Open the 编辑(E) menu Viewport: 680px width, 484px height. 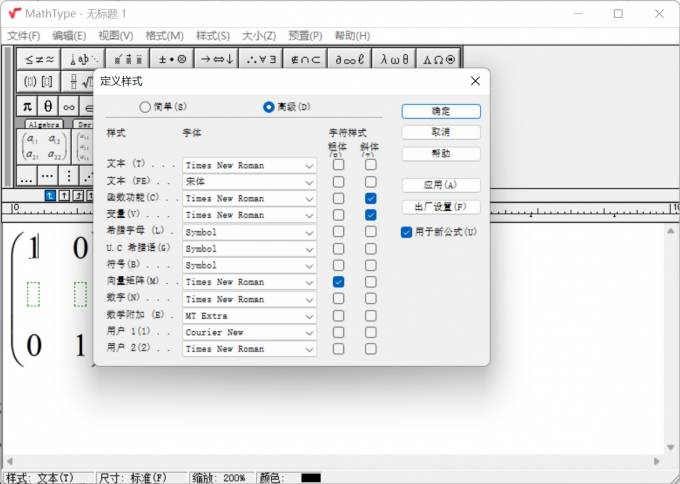tap(69, 36)
